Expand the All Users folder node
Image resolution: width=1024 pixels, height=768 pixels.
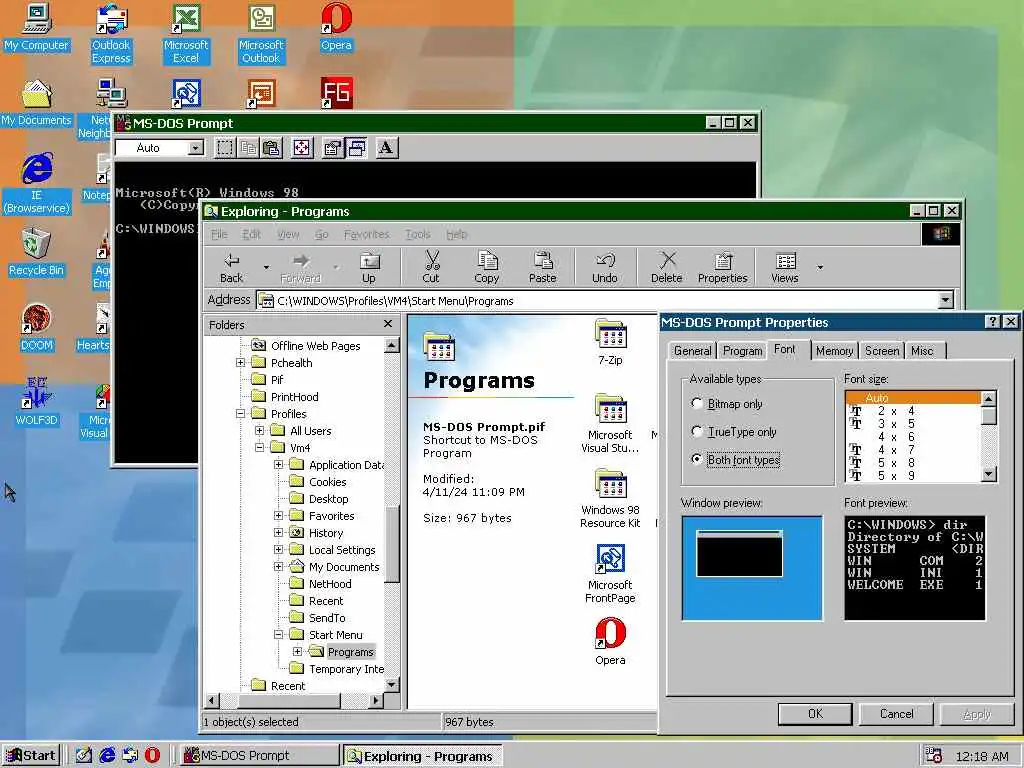259,430
